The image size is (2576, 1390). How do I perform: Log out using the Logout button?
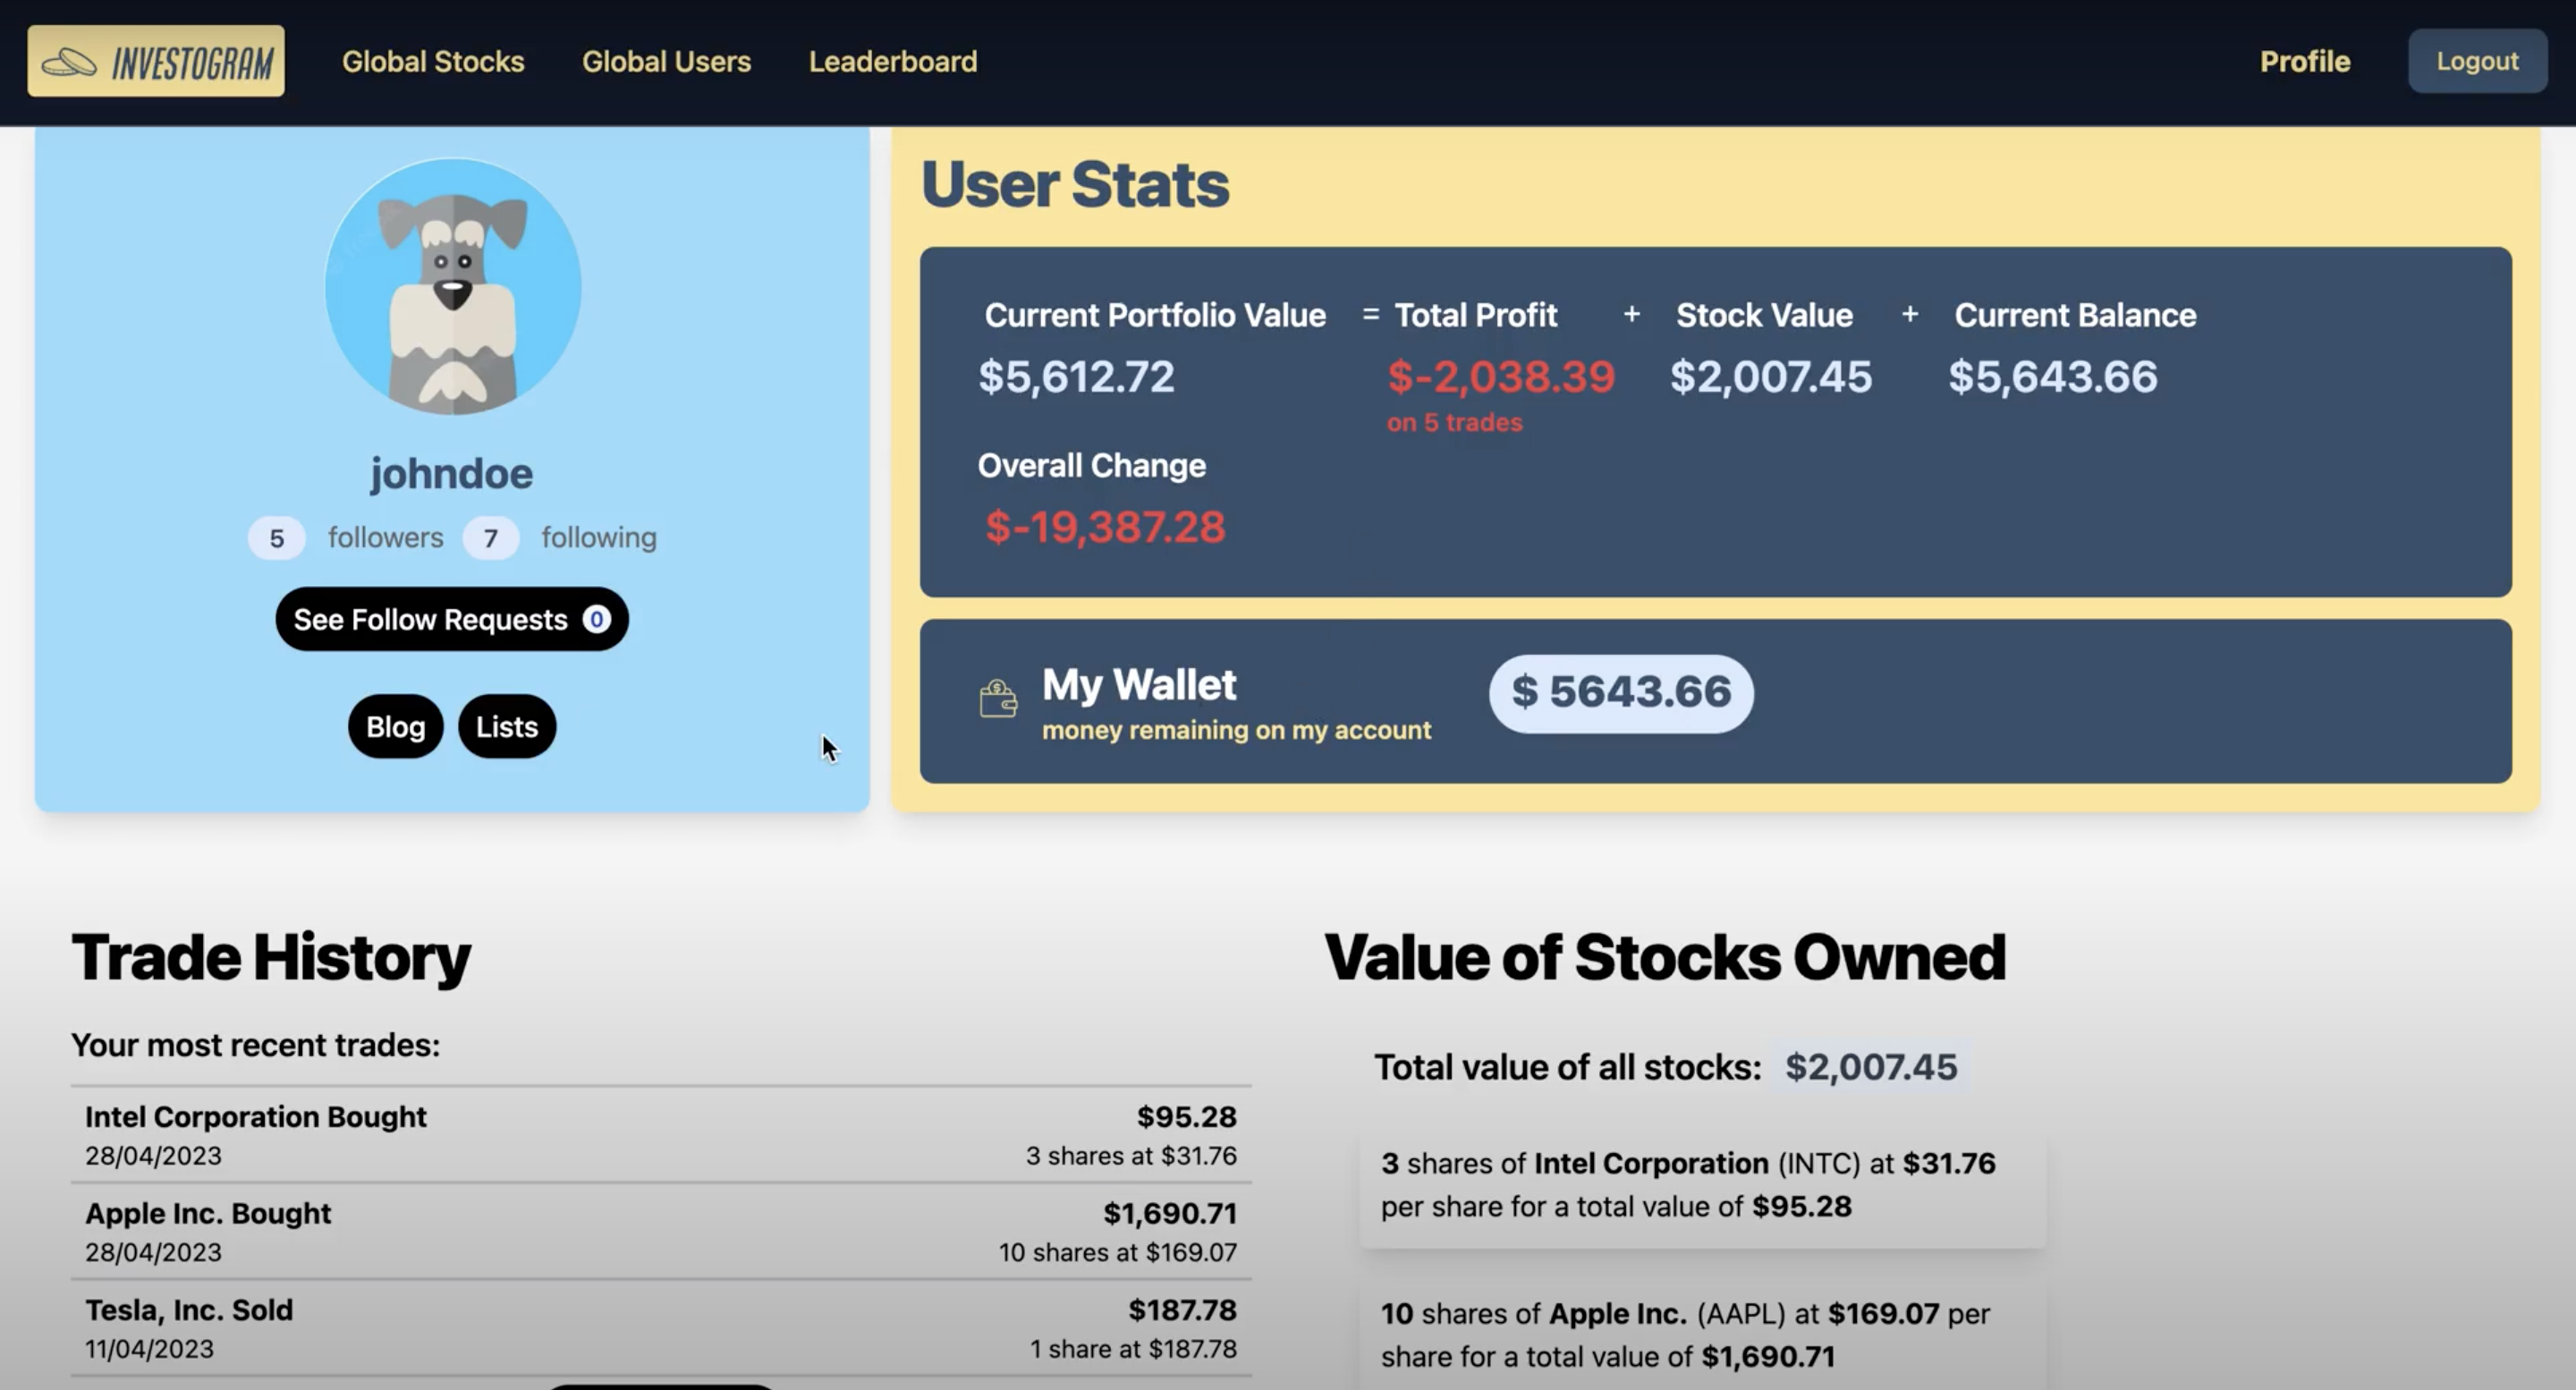click(2477, 61)
